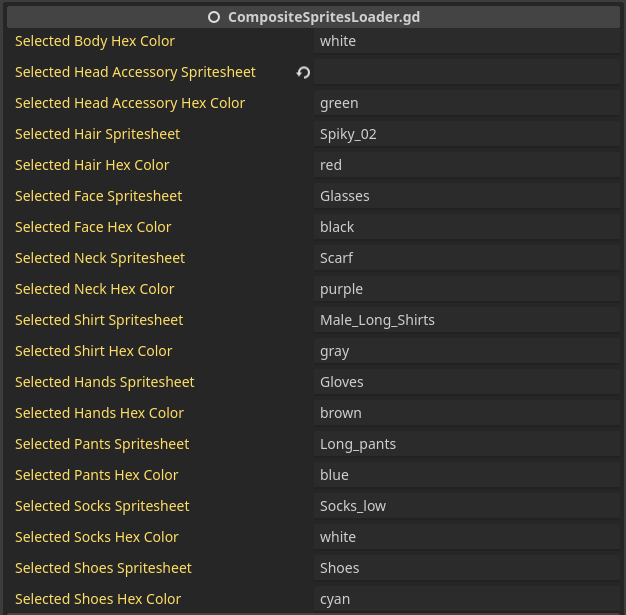Select 'Selected Head Accessory Hex Color' label
This screenshot has height=615, width=626.
130,103
